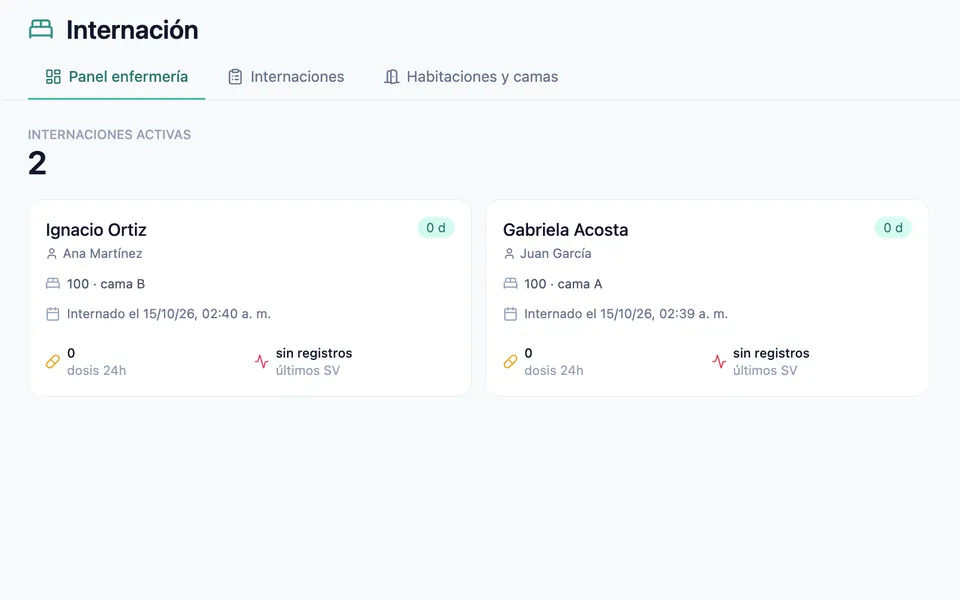Click sin registros on Gabriela Acosta card
The height and width of the screenshot is (600, 960).
pyautogui.click(x=771, y=353)
